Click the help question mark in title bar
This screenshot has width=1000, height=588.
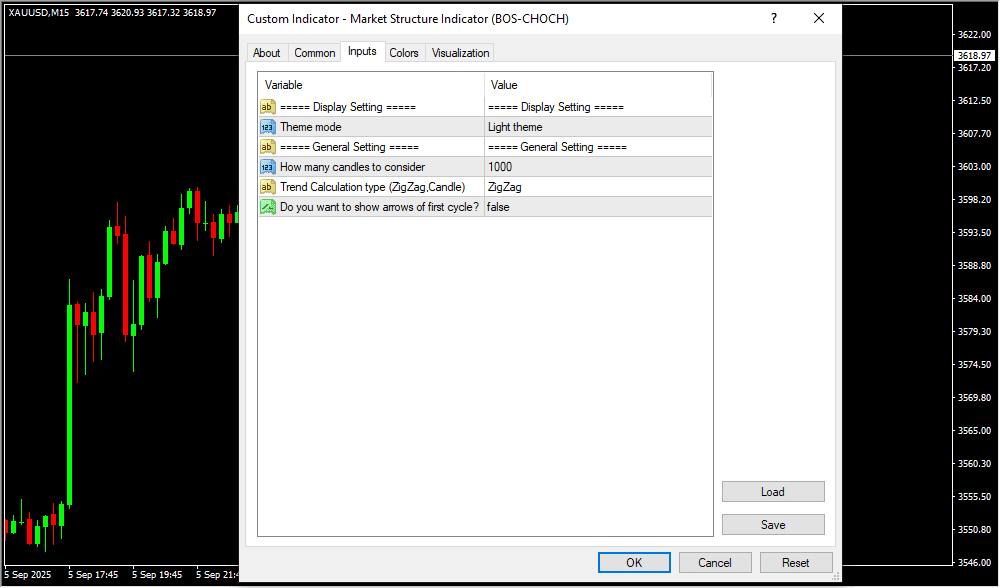click(773, 19)
